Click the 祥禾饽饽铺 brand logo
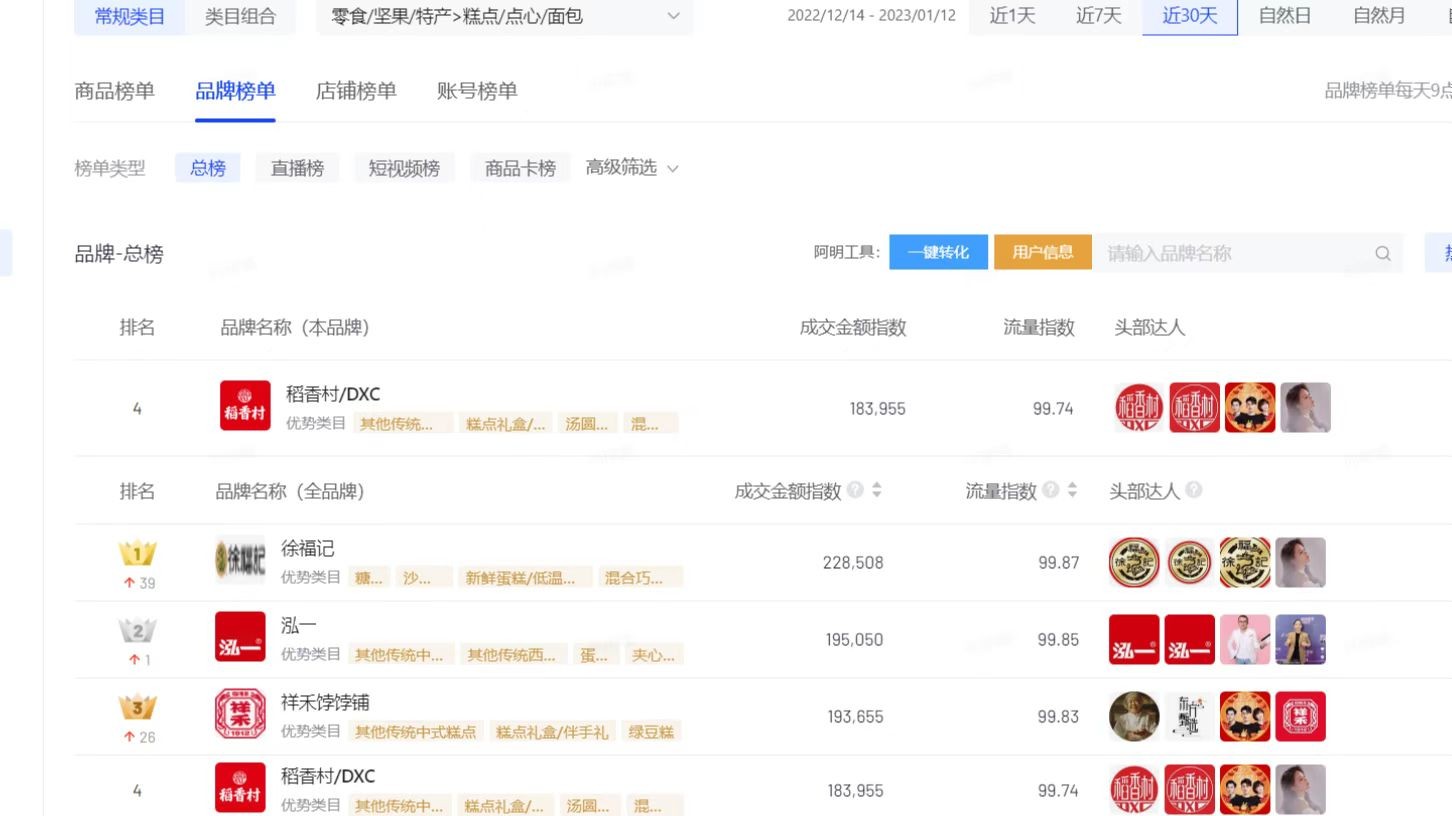This screenshot has height=816, width=1452. 240,714
